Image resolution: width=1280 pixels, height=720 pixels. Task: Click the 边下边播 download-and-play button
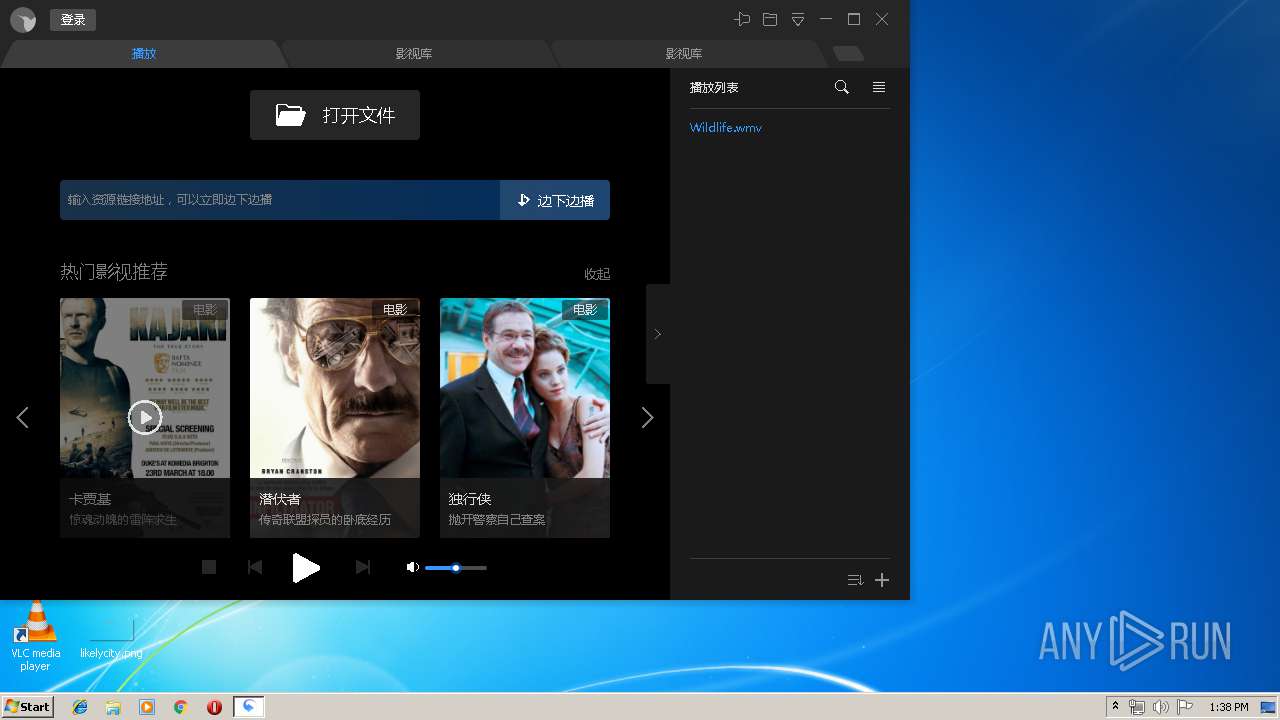pos(555,200)
